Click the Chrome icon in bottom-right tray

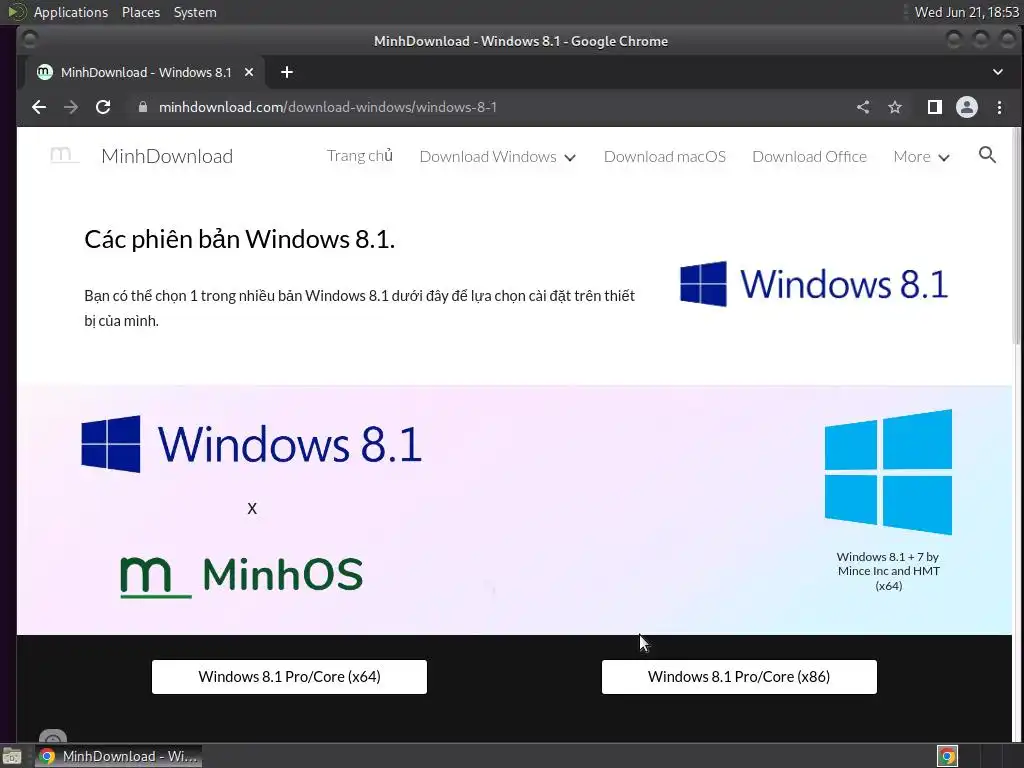[948, 756]
